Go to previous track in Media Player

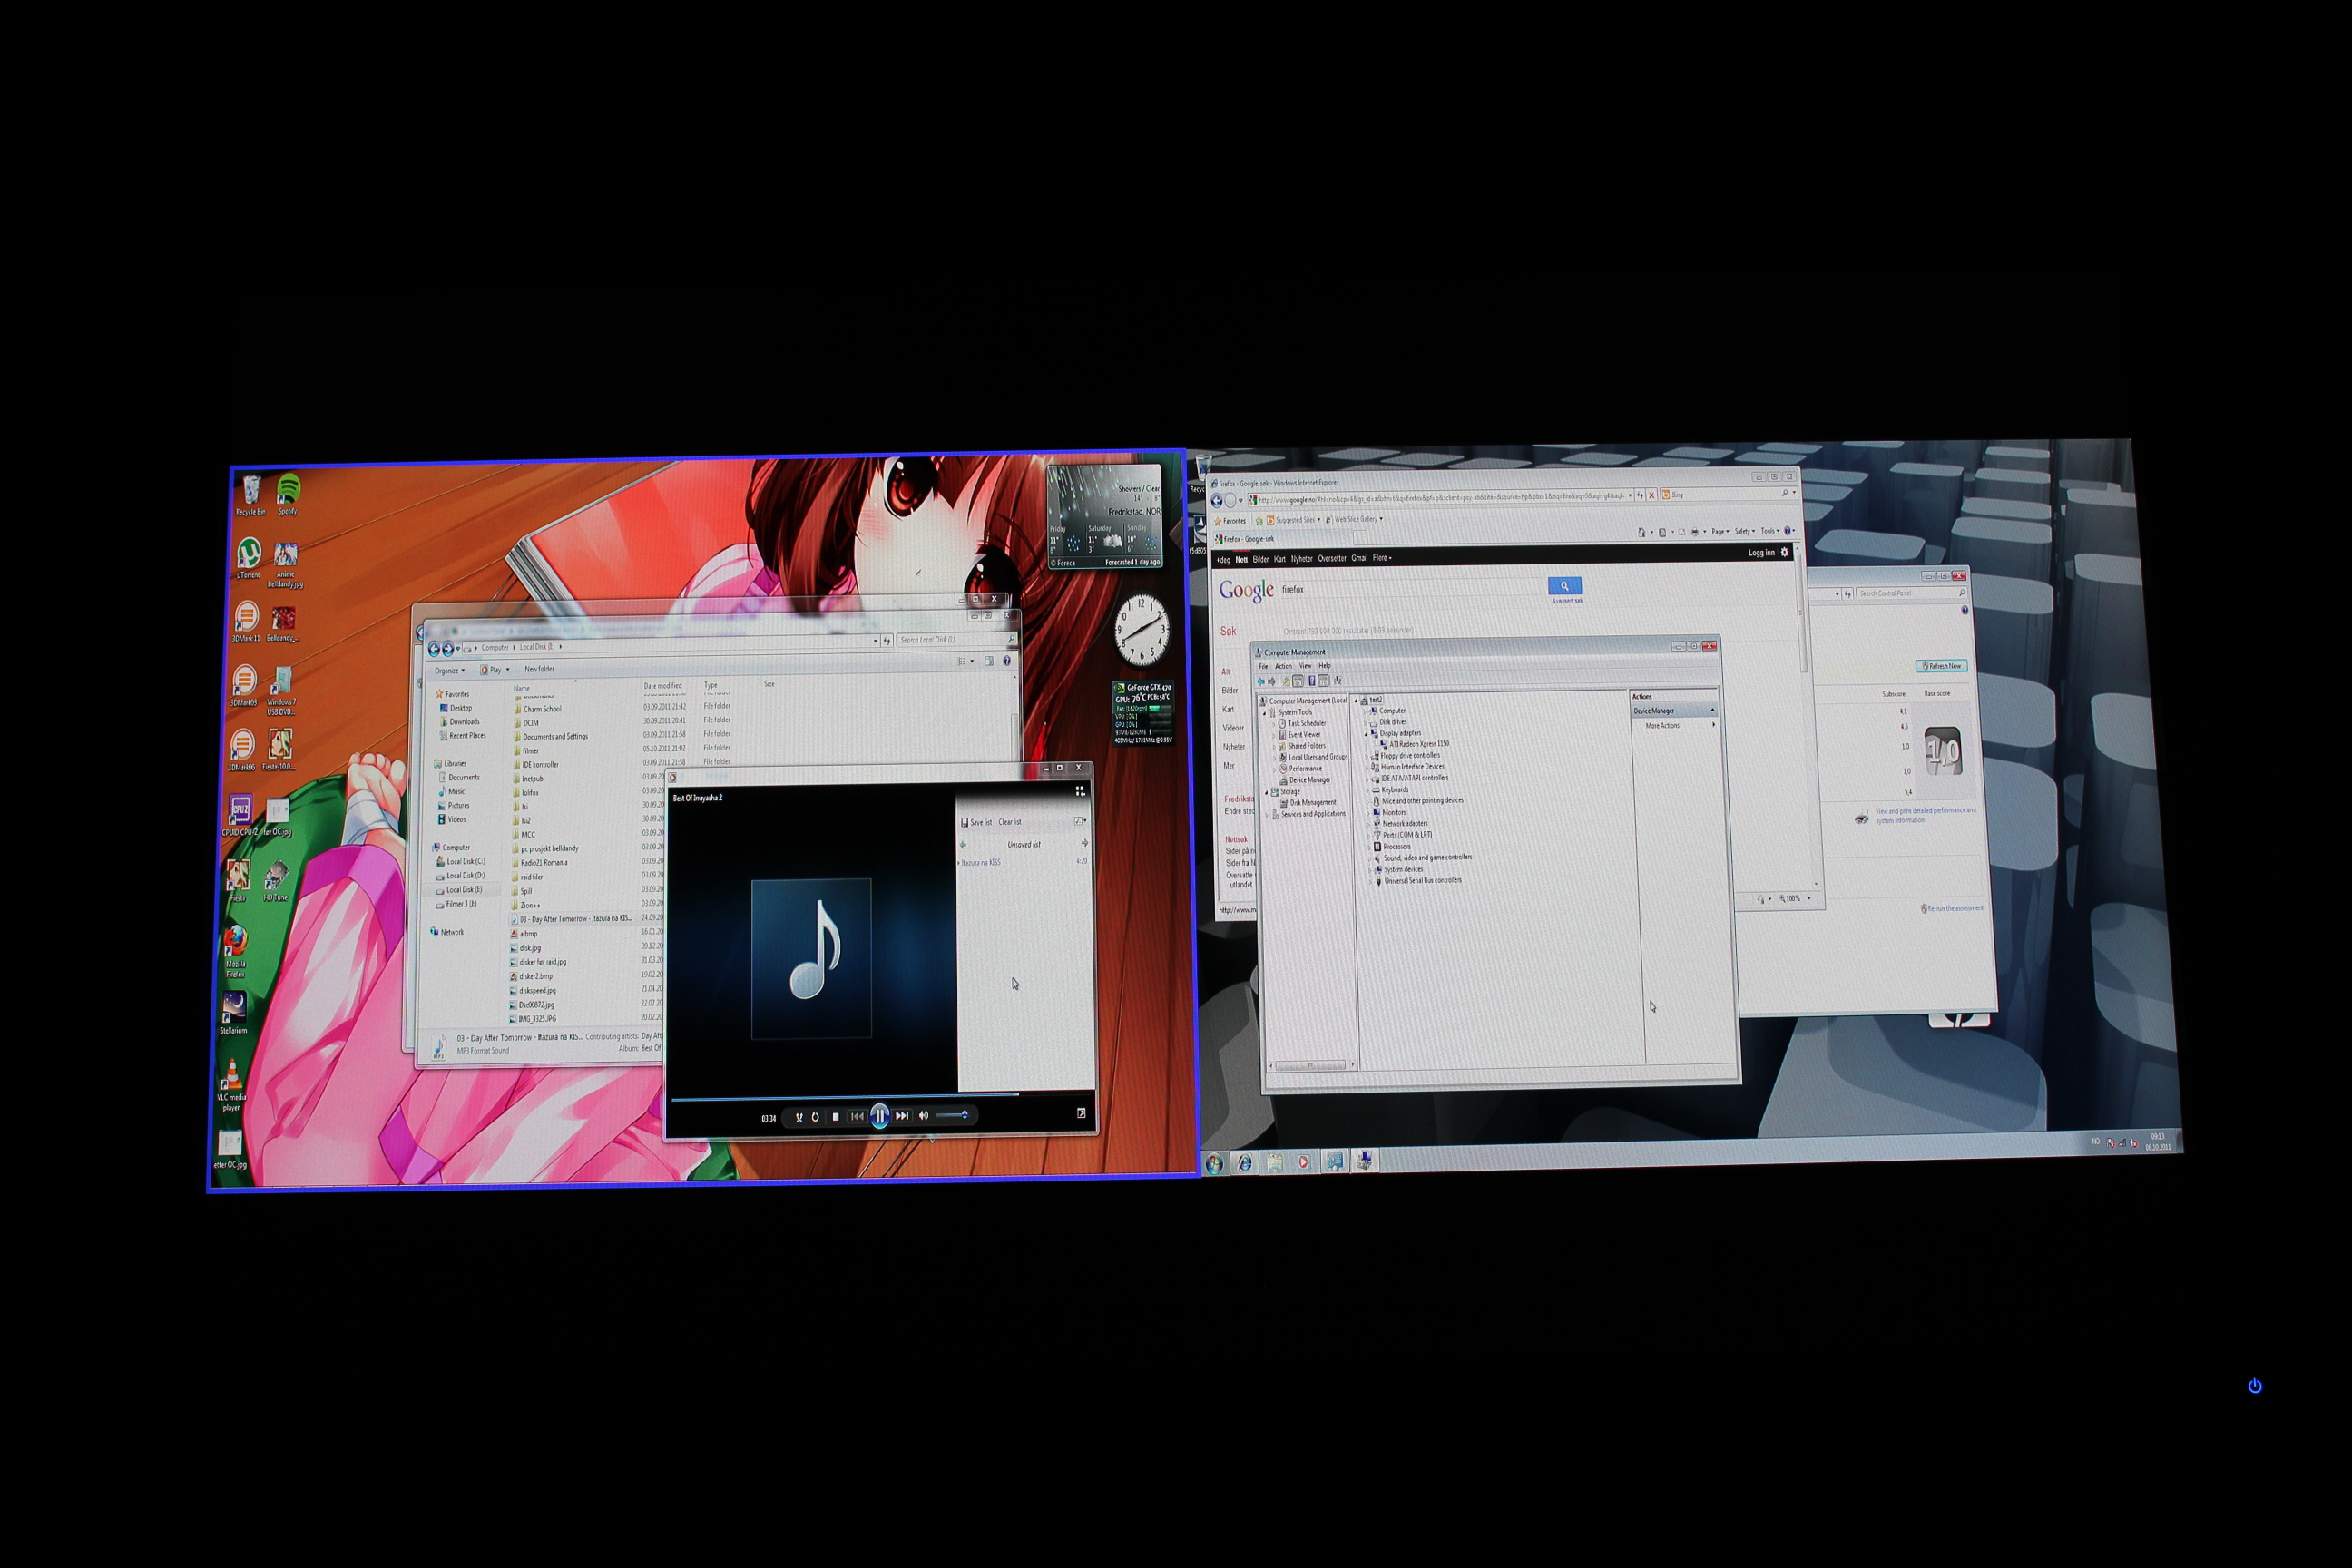click(x=857, y=1116)
